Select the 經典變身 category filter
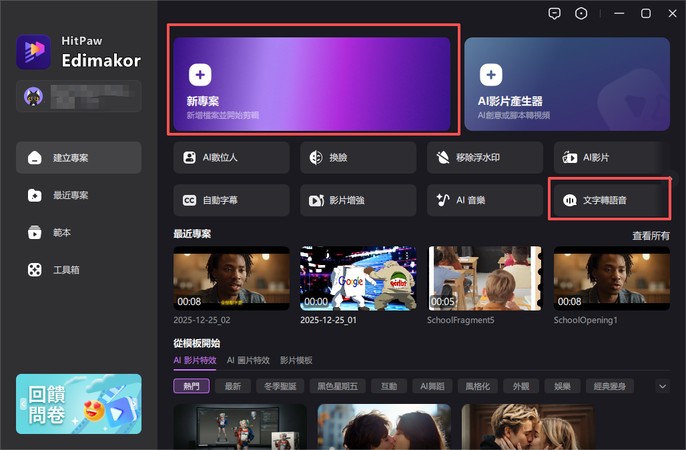 point(609,386)
